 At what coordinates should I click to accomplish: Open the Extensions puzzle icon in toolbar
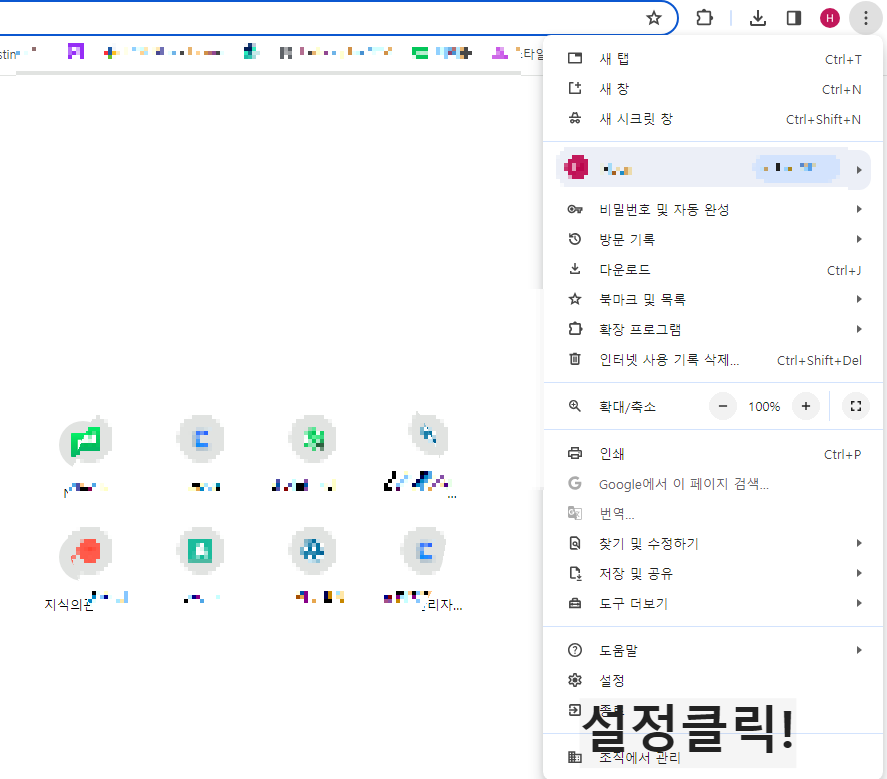point(704,18)
